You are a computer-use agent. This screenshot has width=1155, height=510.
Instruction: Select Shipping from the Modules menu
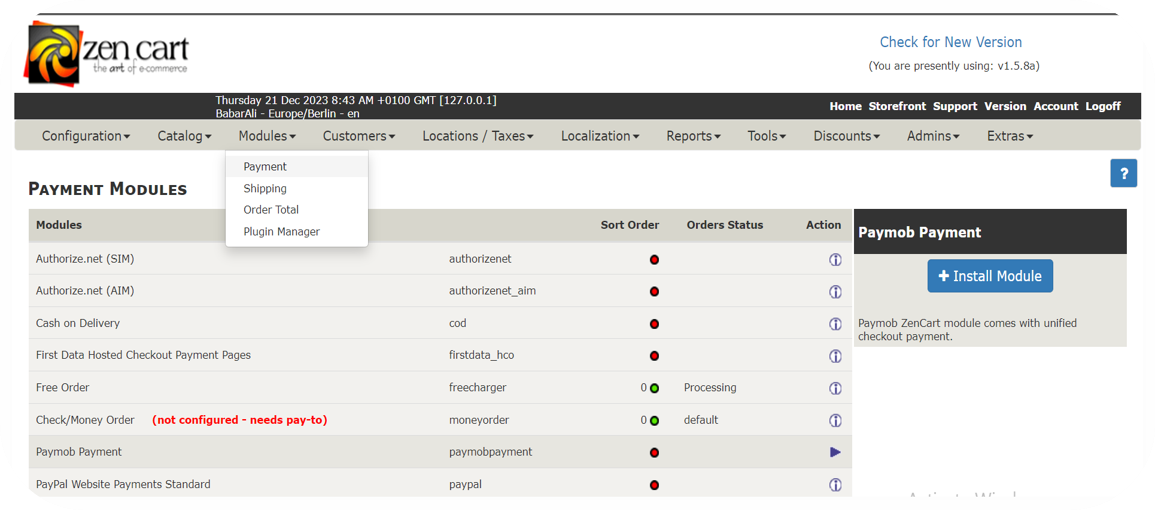click(265, 188)
